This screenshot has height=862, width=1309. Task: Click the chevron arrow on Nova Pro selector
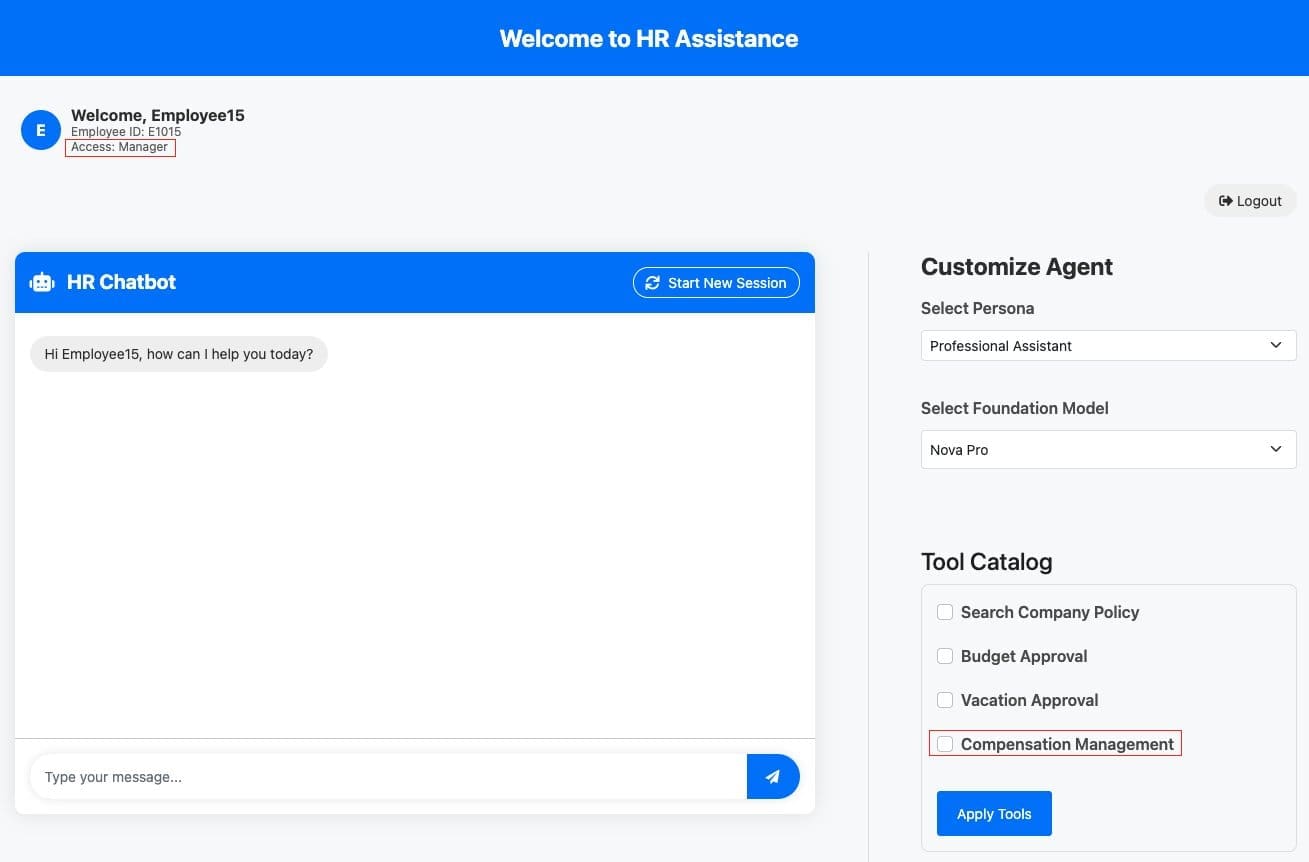(1275, 450)
